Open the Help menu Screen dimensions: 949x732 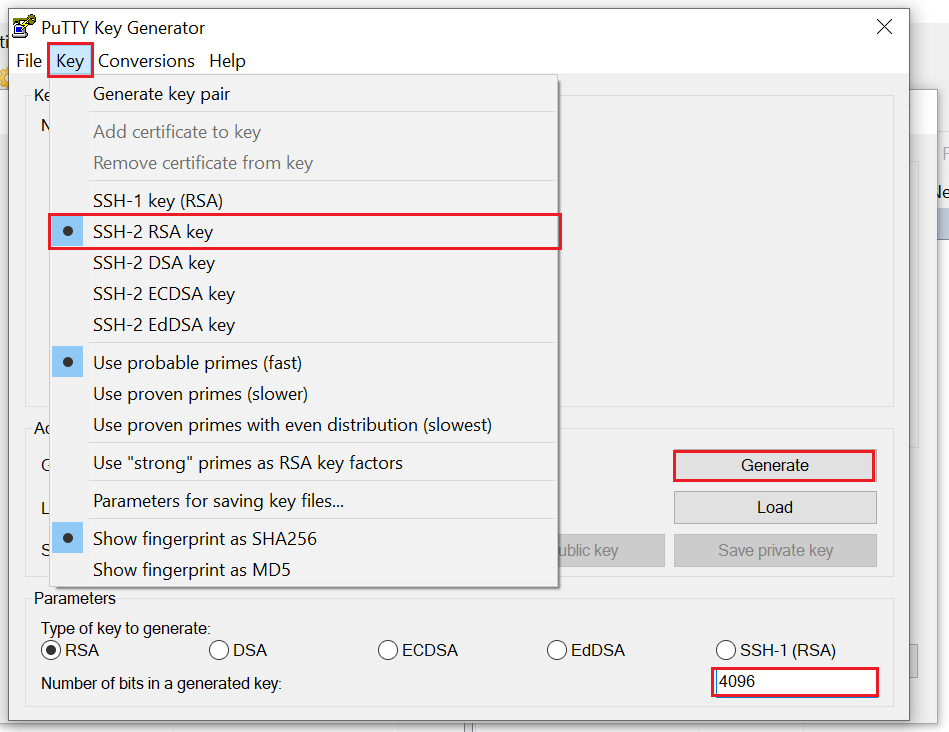[228, 61]
